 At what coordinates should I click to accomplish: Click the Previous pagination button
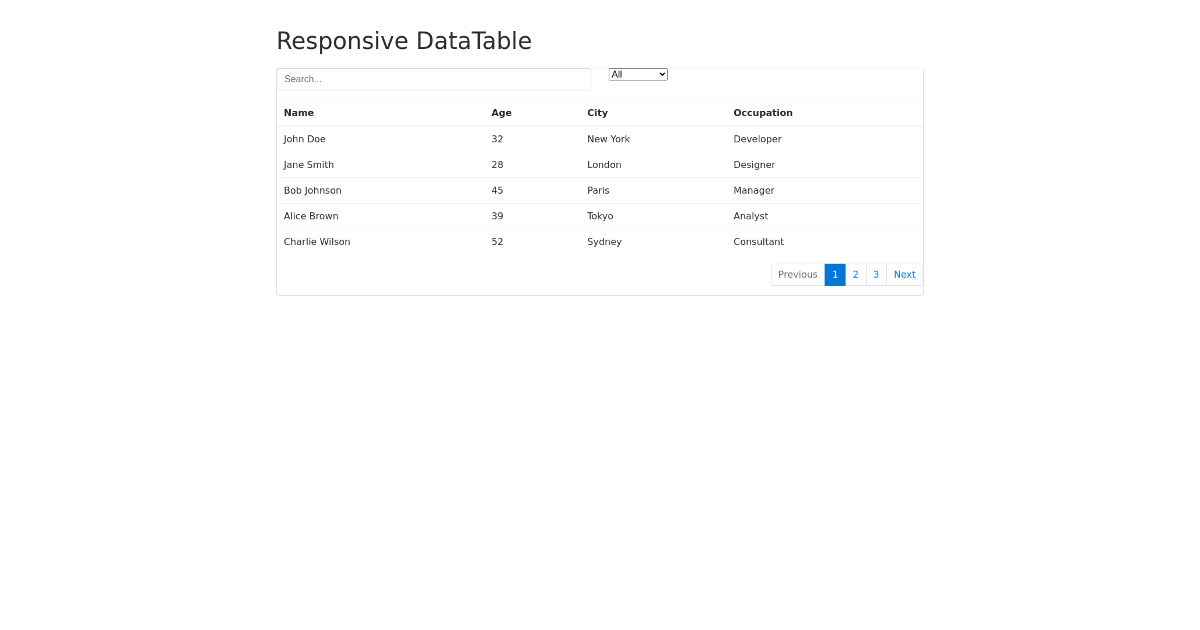[797, 274]
